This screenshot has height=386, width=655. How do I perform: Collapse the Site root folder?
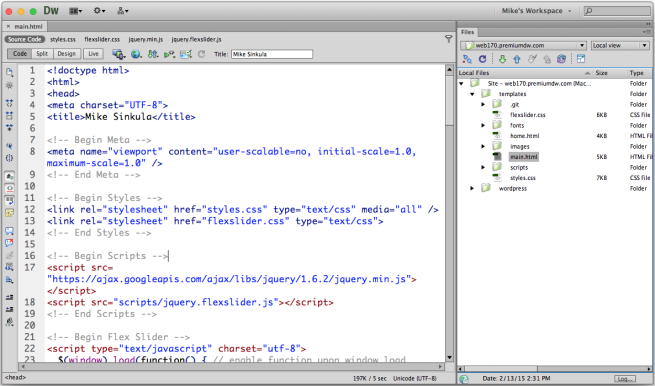point(462,84)
